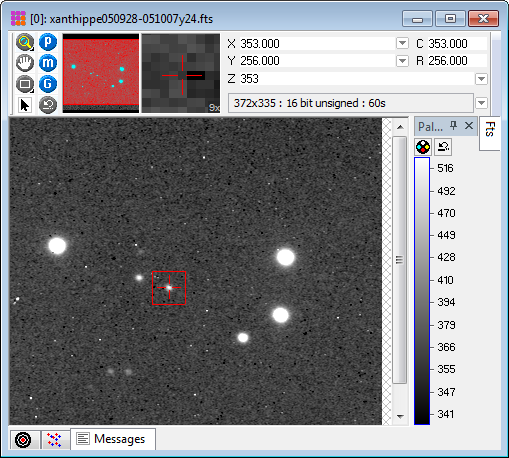Toggle the target bullseye button

23,440
